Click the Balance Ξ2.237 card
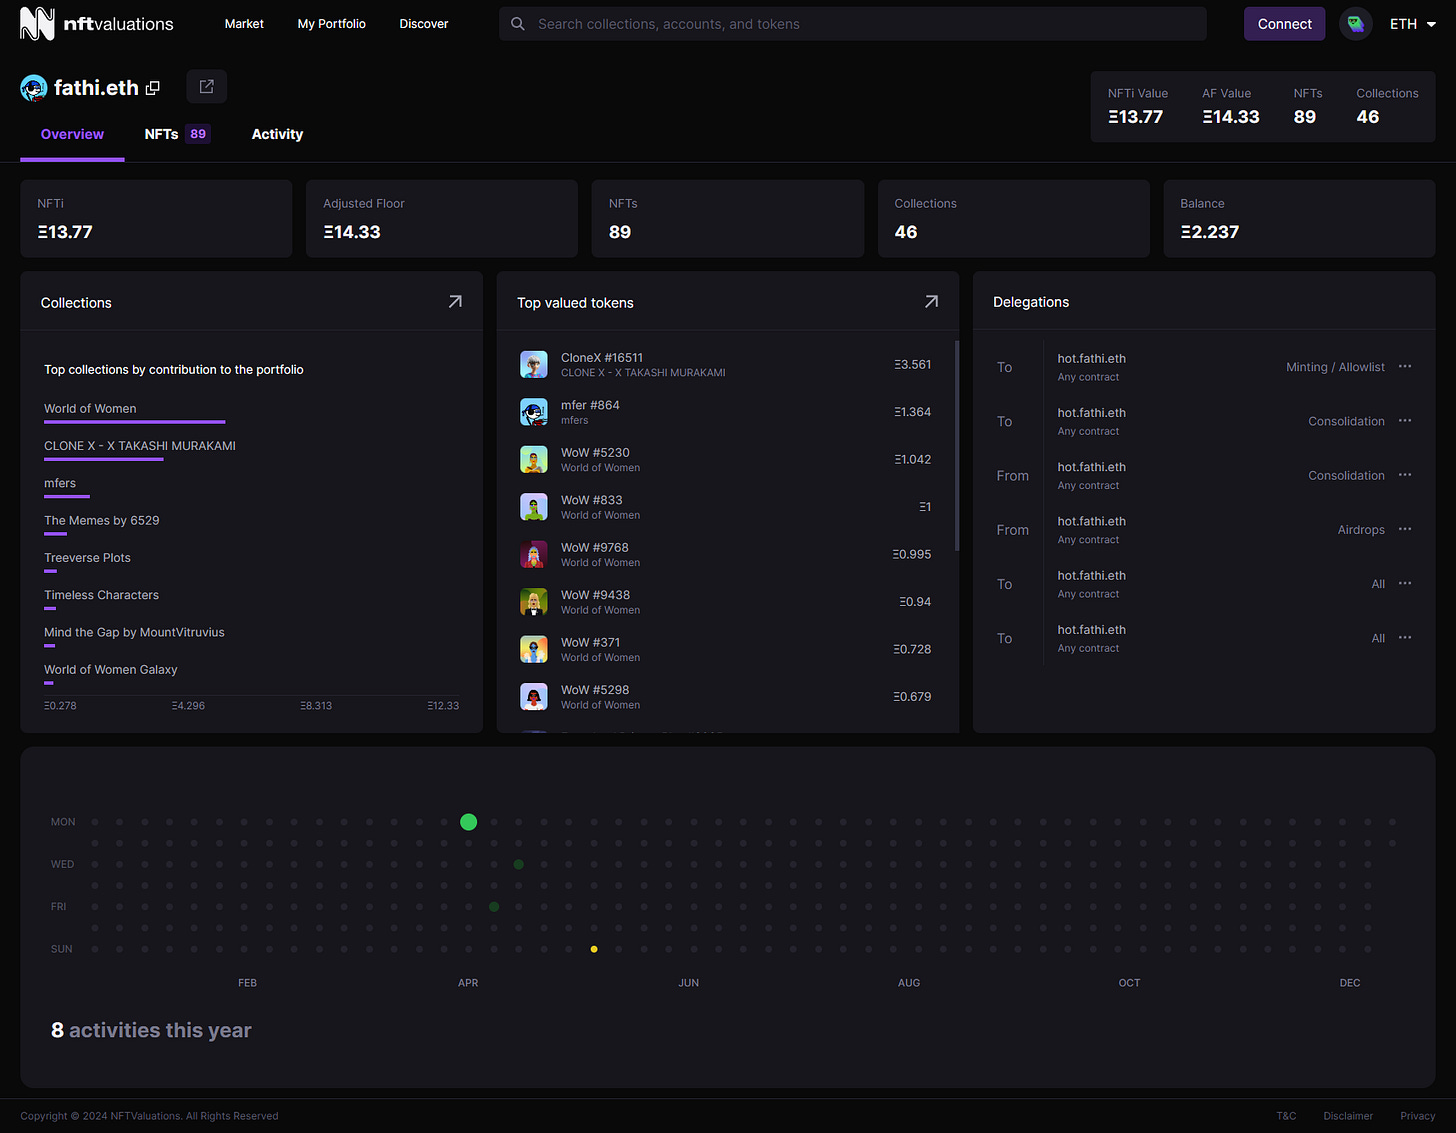1456x1133 pixels. point(1299,219)
